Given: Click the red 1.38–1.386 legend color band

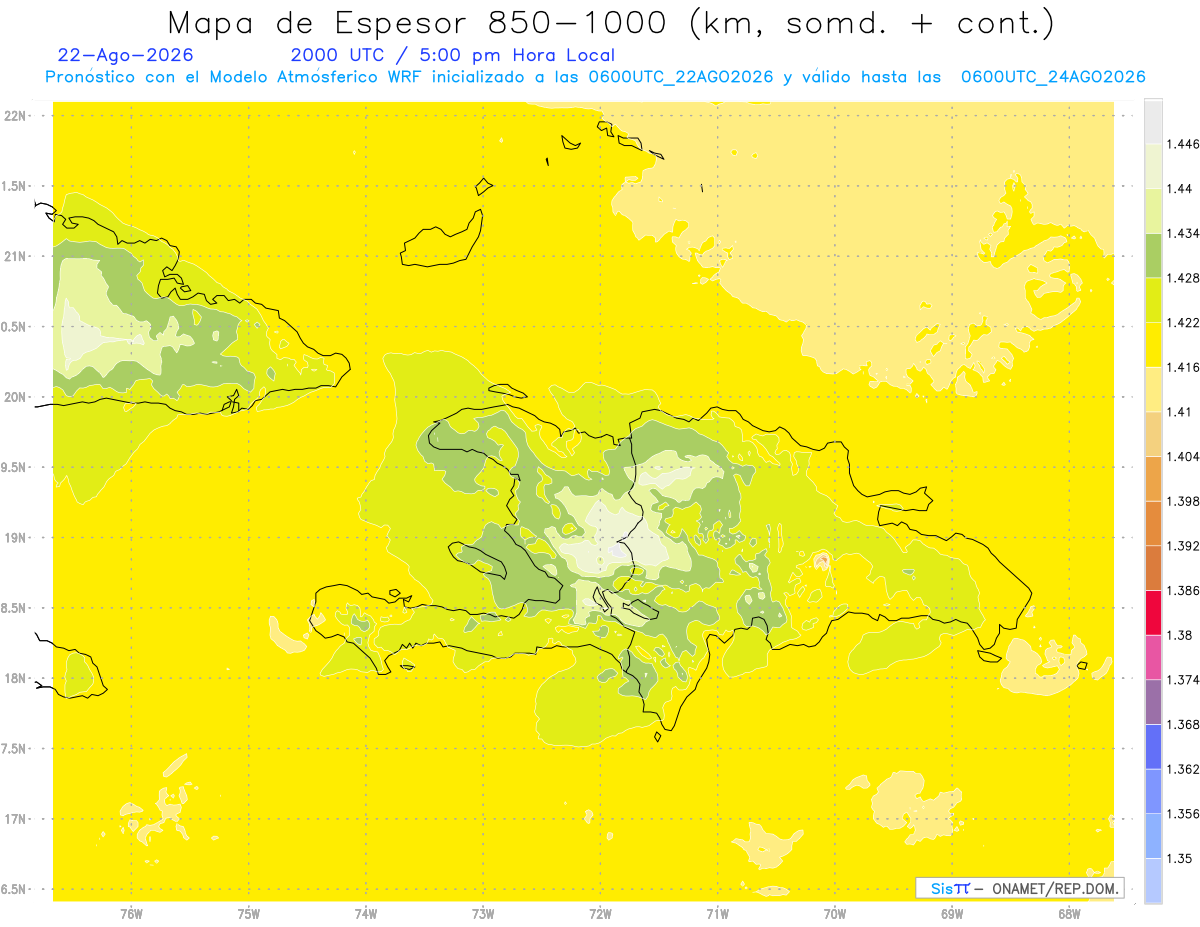Looking at the screenshot, I should tap(1153, 613).
